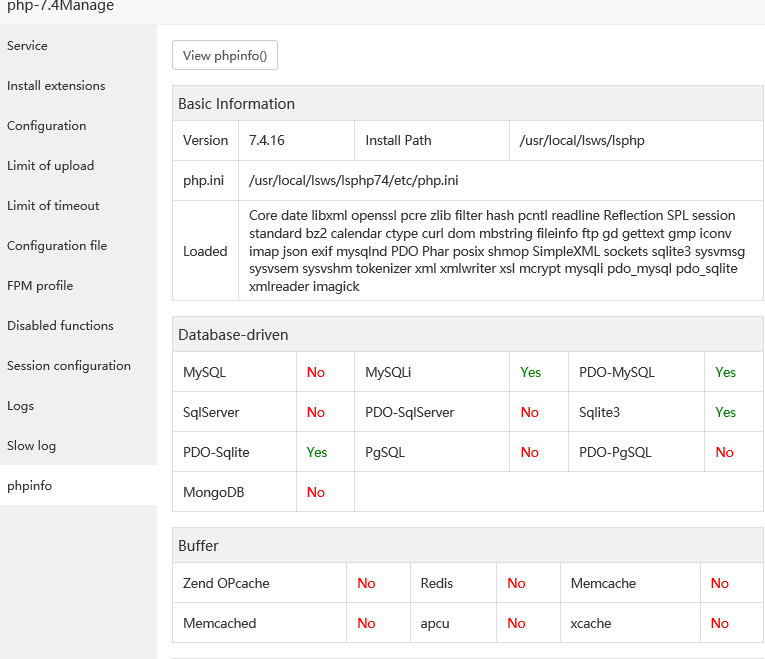Select FPM profile in sidebar
Image resolution: width=765 pixels, height=659 pixels.
[x=40, y=286]
